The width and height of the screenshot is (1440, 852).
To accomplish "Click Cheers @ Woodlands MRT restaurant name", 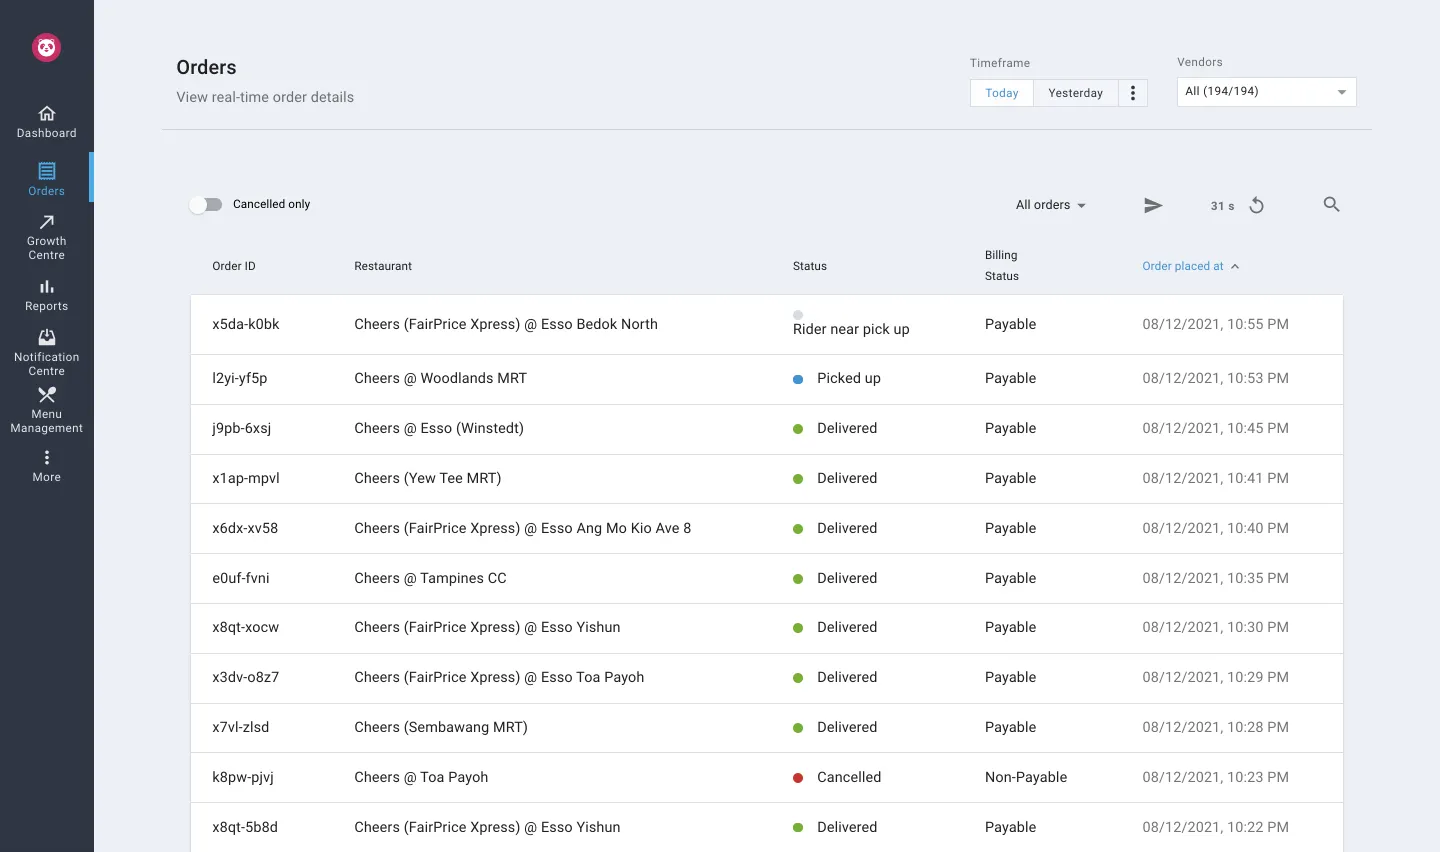I will [440, 378].
